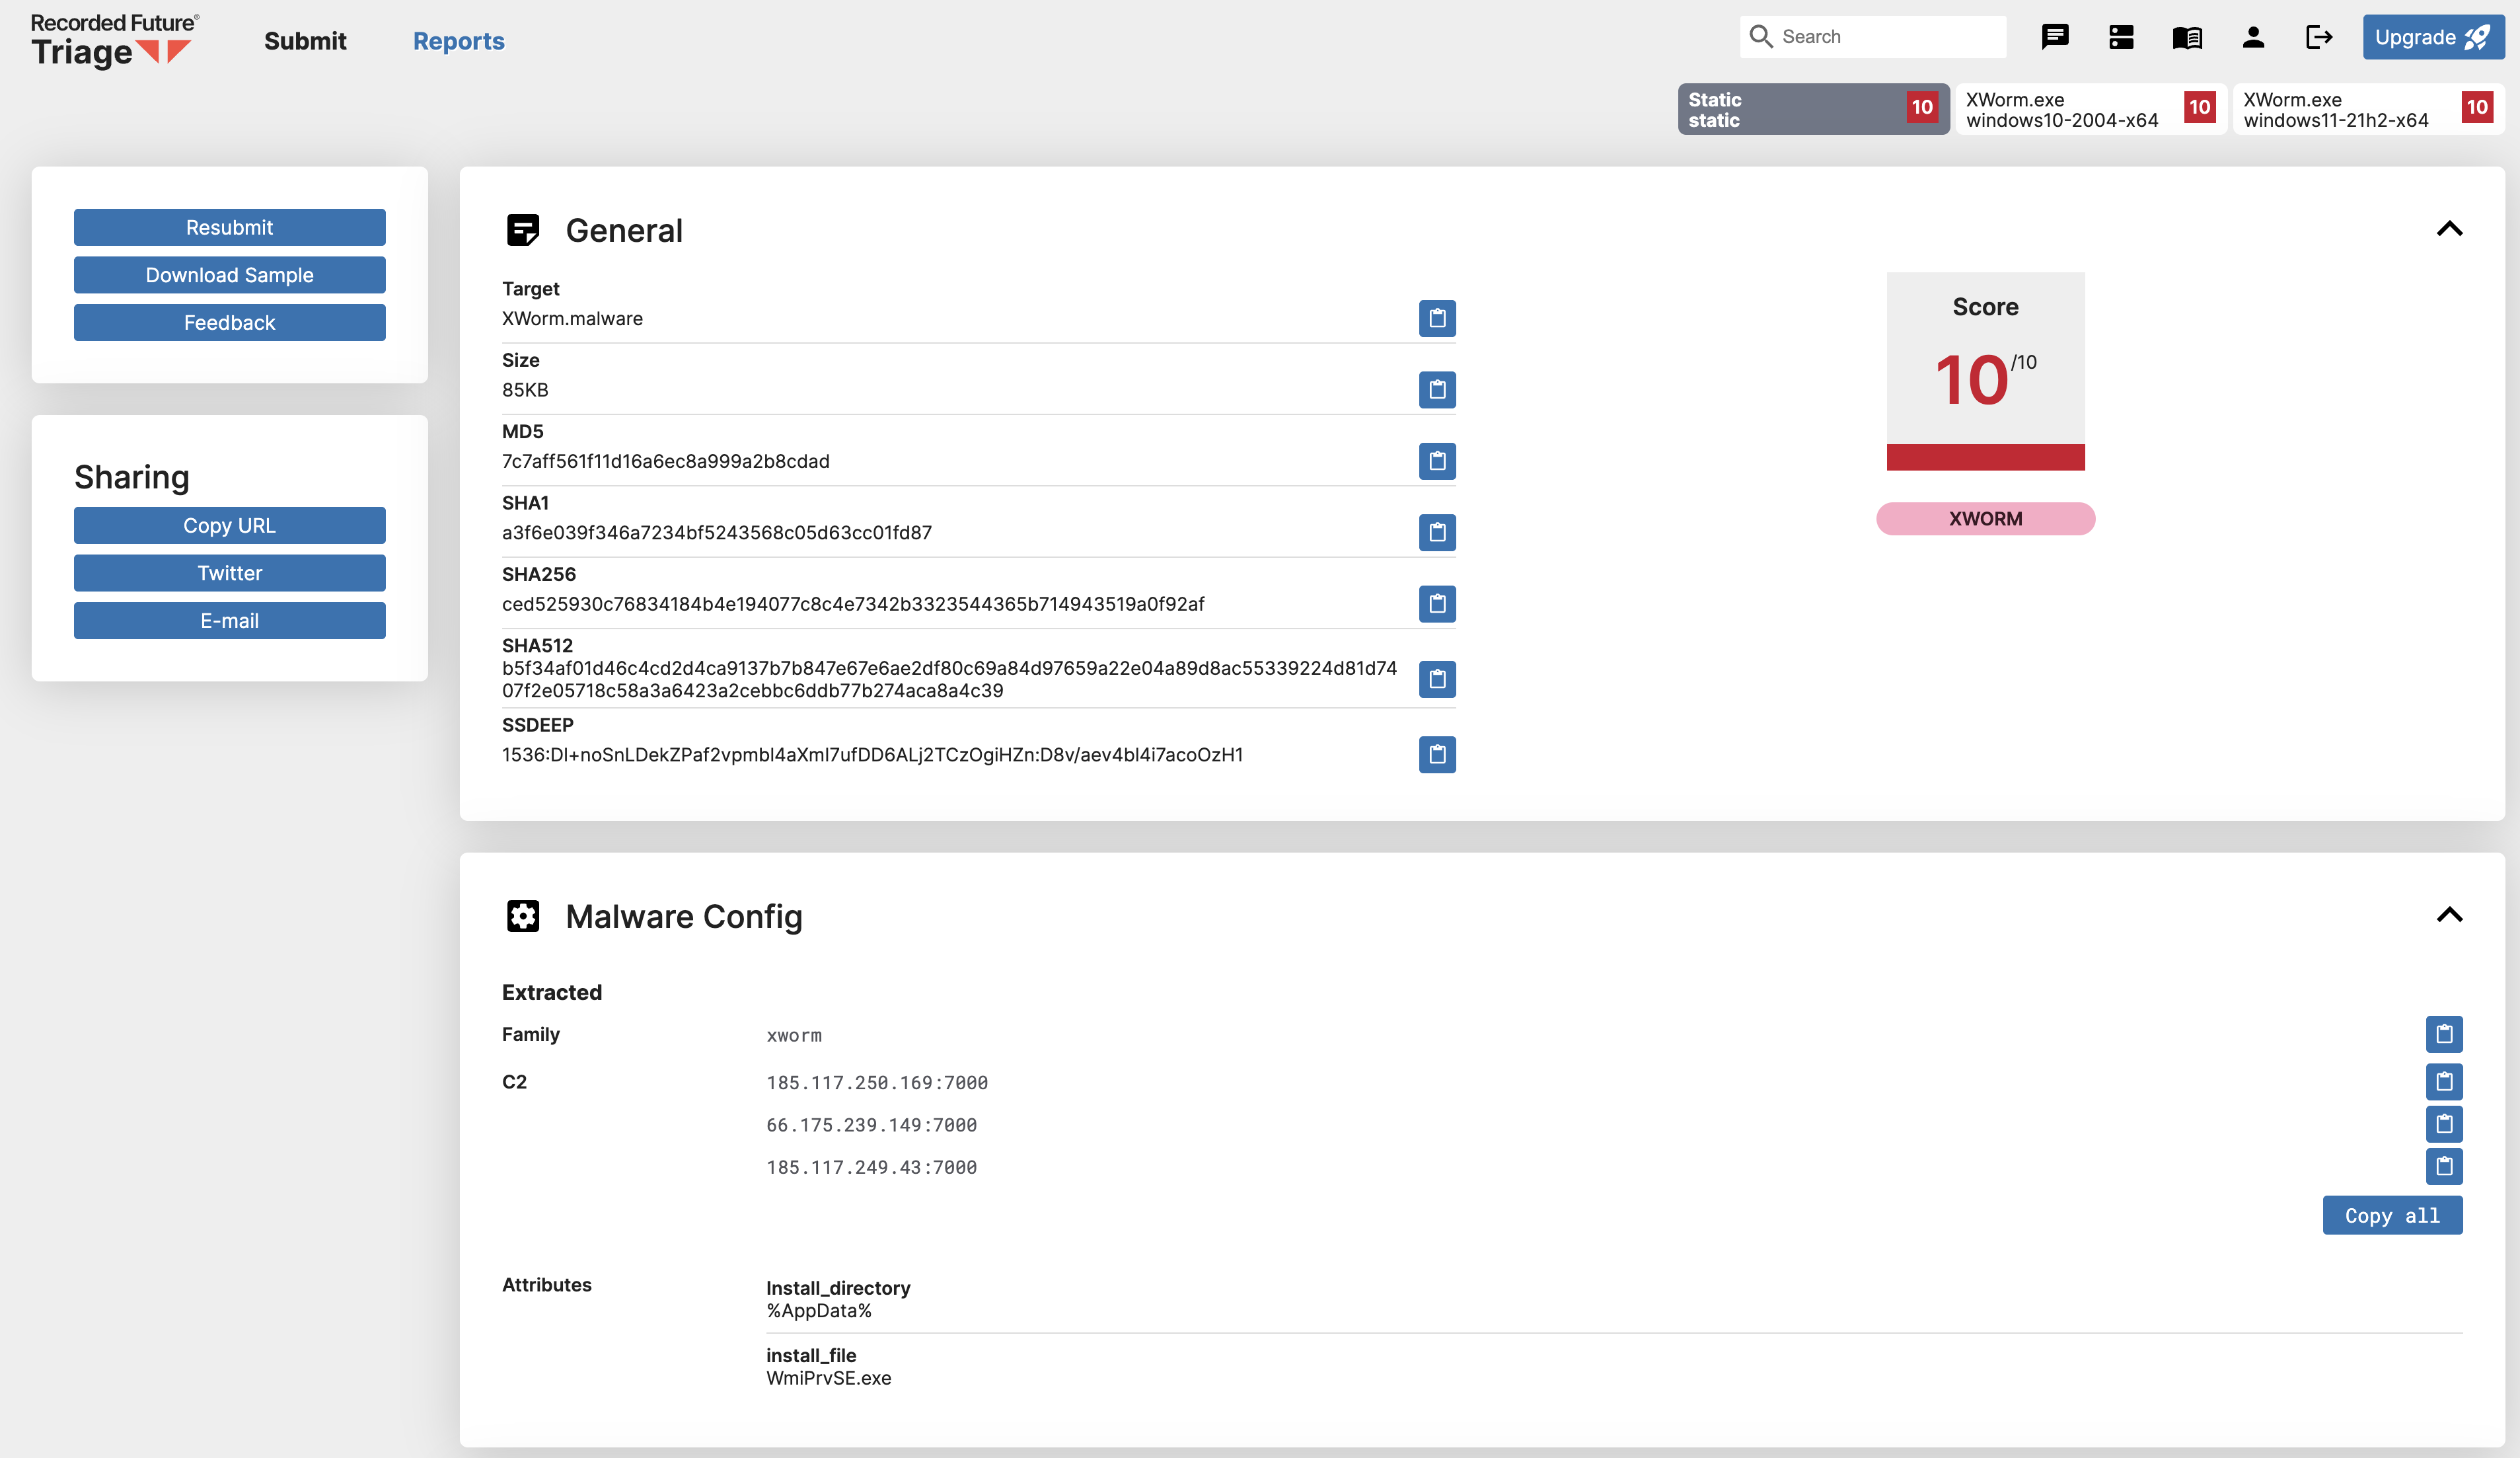
Task: Open the user account profile icon
Action: [x=2253, y=38]
